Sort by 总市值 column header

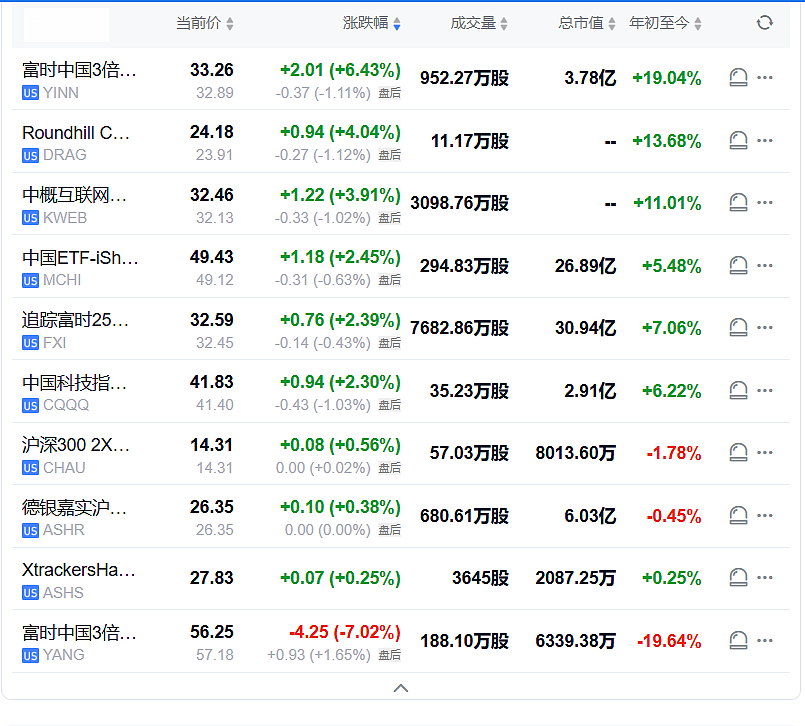[x=587, y=23]
